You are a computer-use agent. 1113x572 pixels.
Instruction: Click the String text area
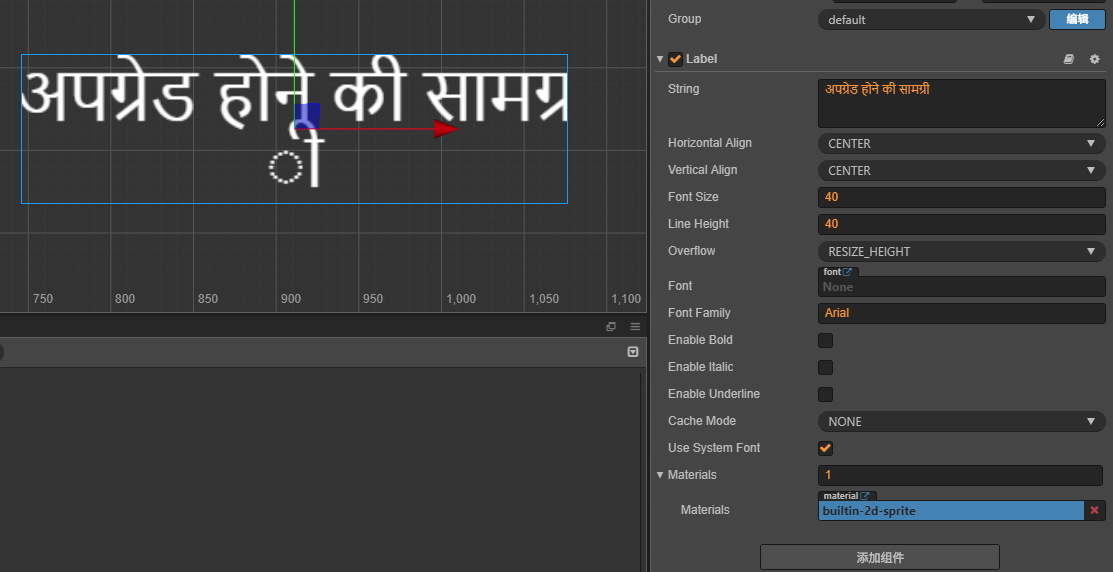coord(962,103)
